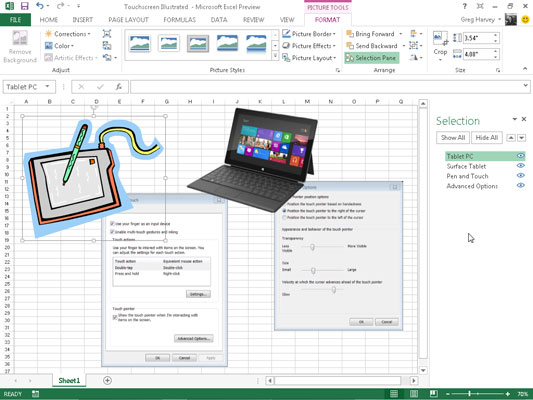Click the insert function fx icon
The height and width of the screenshot is (400, 533).
tap(118, 87)
